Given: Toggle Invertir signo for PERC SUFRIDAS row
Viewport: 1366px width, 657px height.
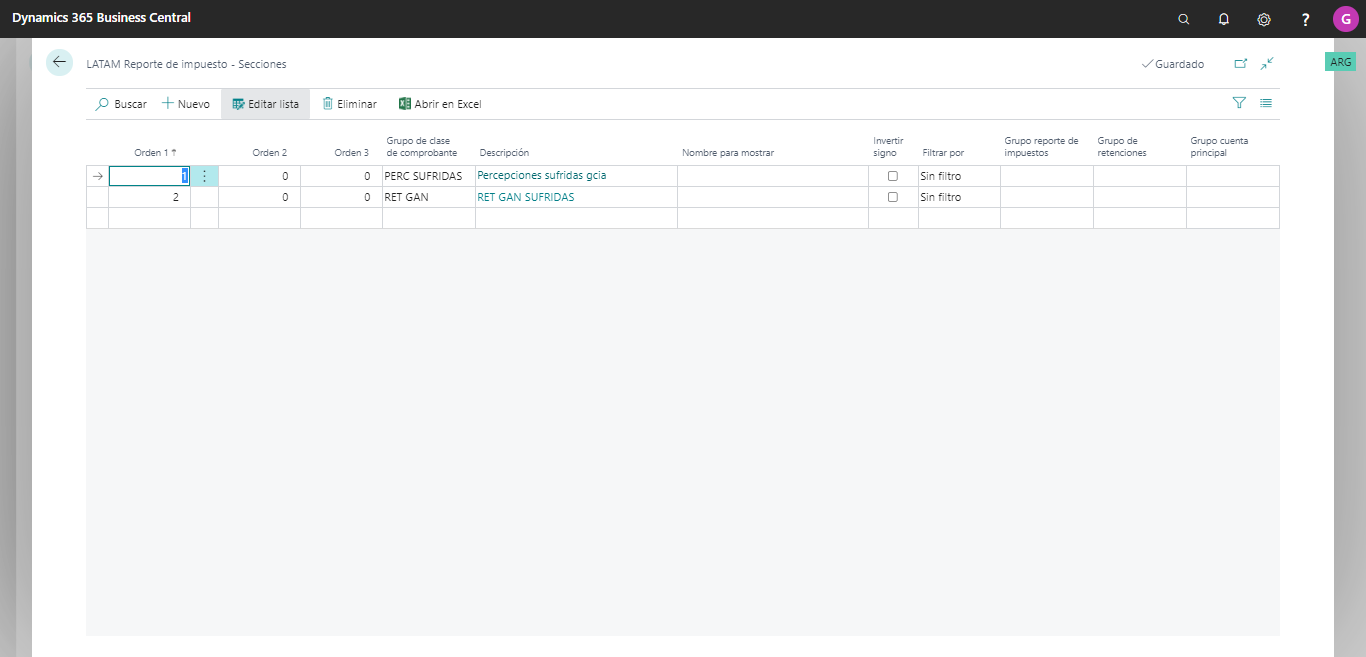Looking at the screenshot, I should pos(893,176).
